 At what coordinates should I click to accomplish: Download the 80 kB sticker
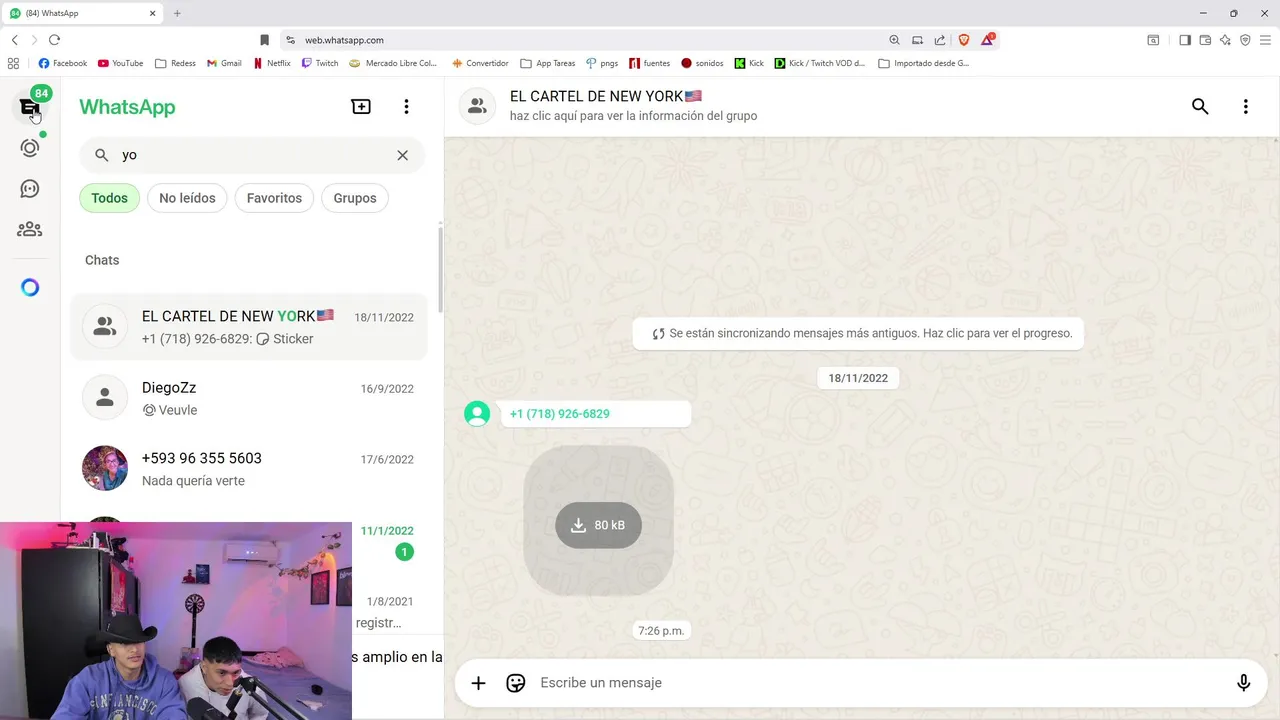[598, 525]
